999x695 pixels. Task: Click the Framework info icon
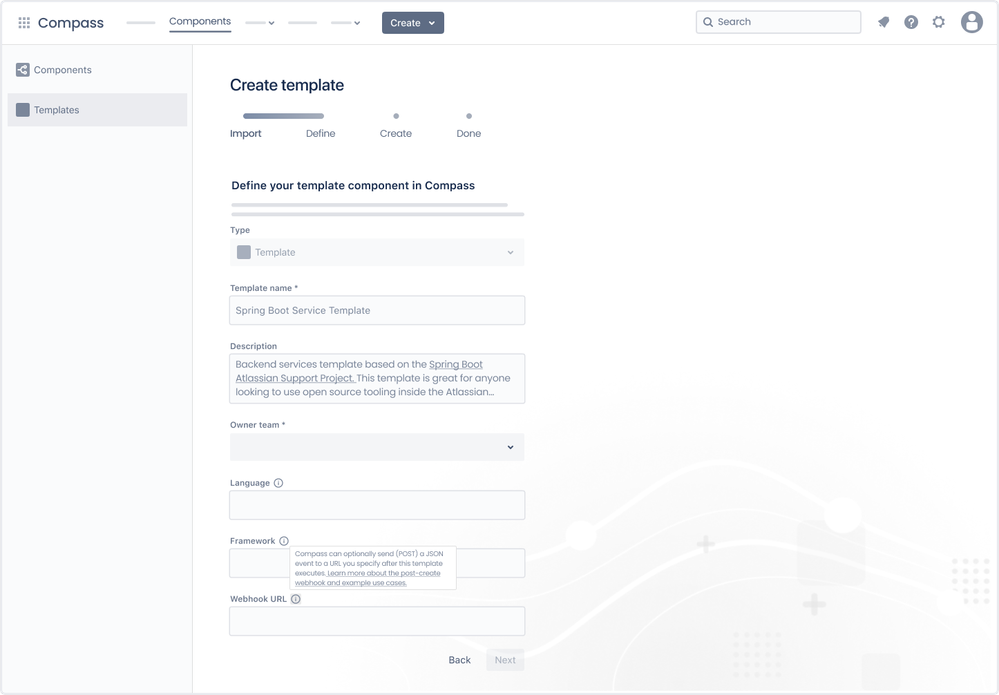tap(284, 541)
